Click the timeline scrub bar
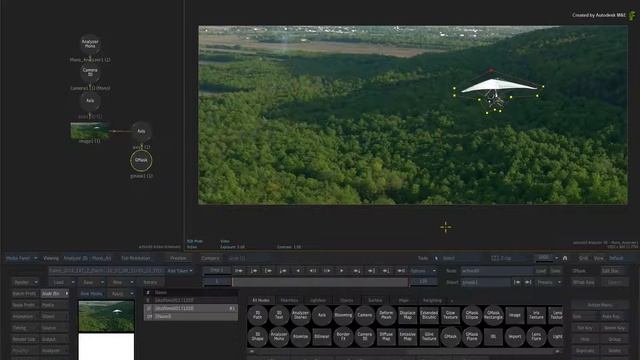Viewport: 640px width, 360px height. [320, 282]
